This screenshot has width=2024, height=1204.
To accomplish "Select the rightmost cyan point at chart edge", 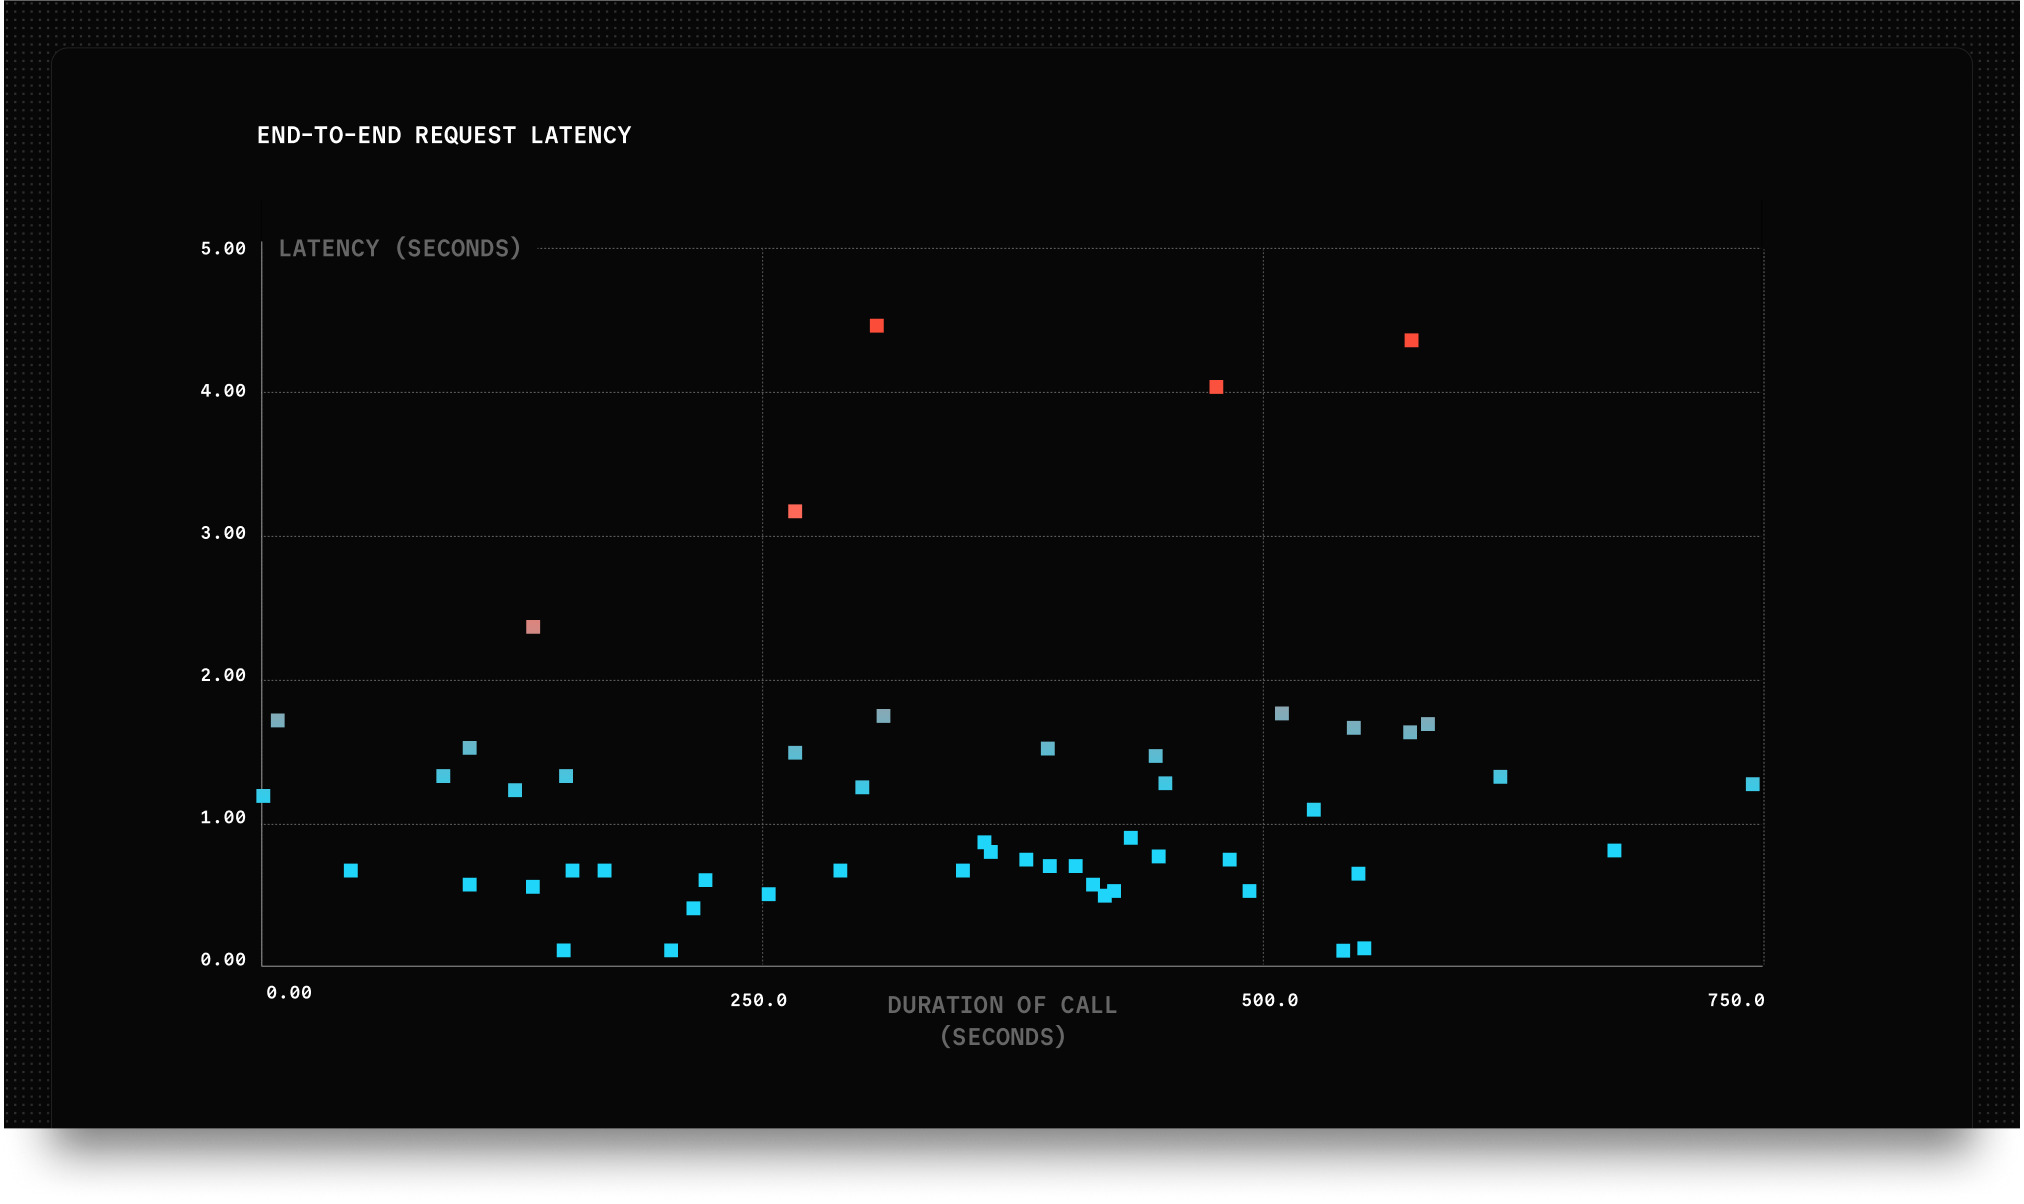I will pos(1752,784).
